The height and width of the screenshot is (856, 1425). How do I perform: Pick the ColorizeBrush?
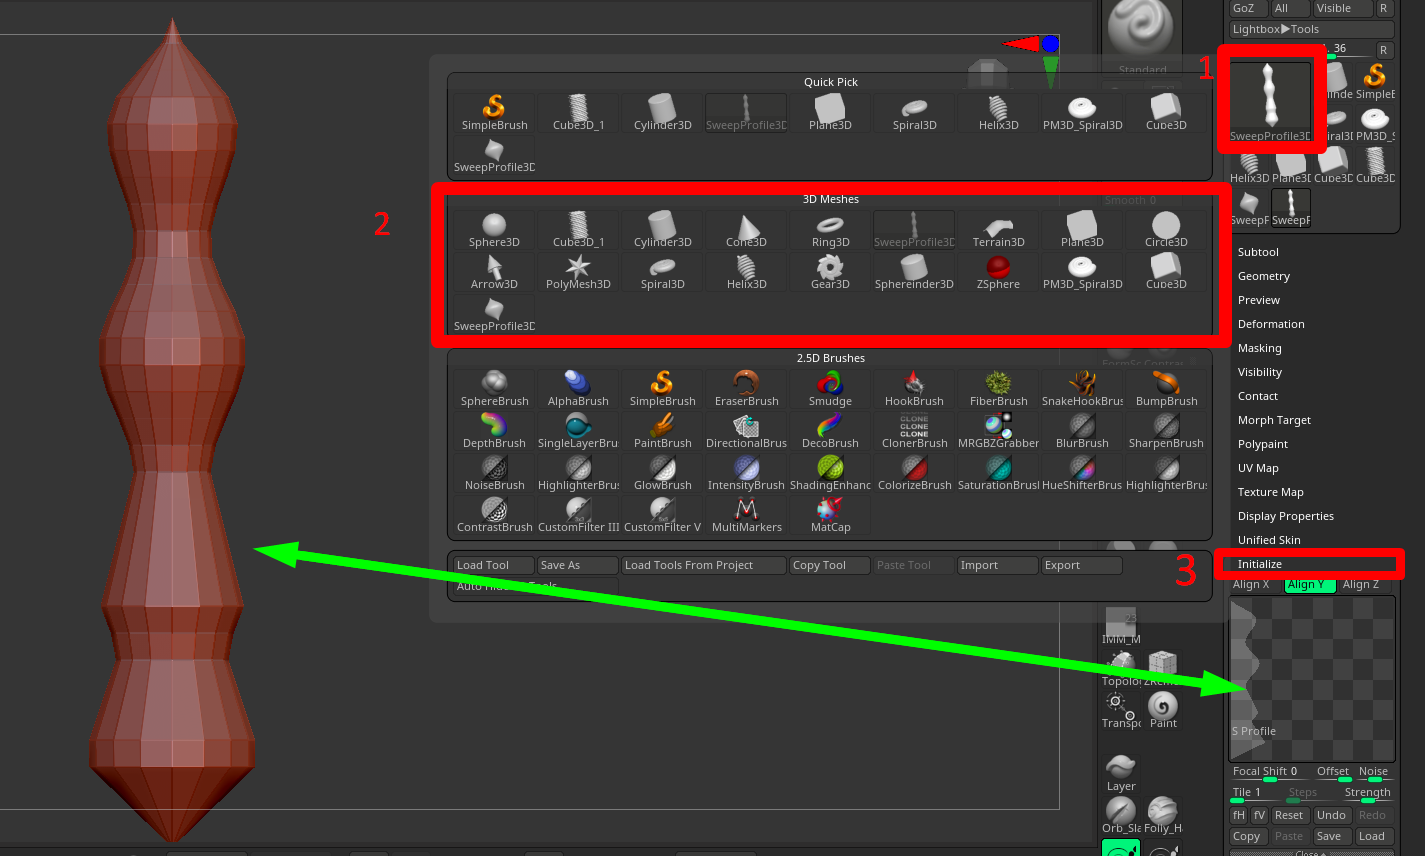914,473
